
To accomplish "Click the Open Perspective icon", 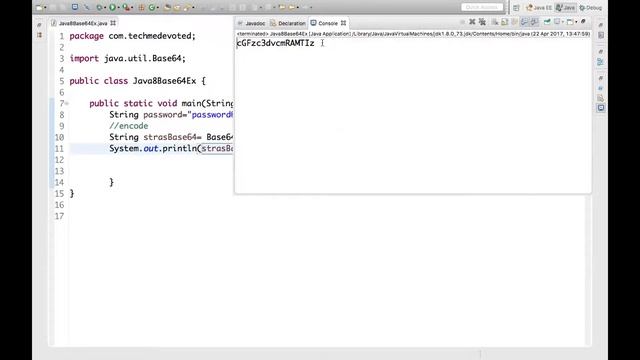I will (516, 8).
